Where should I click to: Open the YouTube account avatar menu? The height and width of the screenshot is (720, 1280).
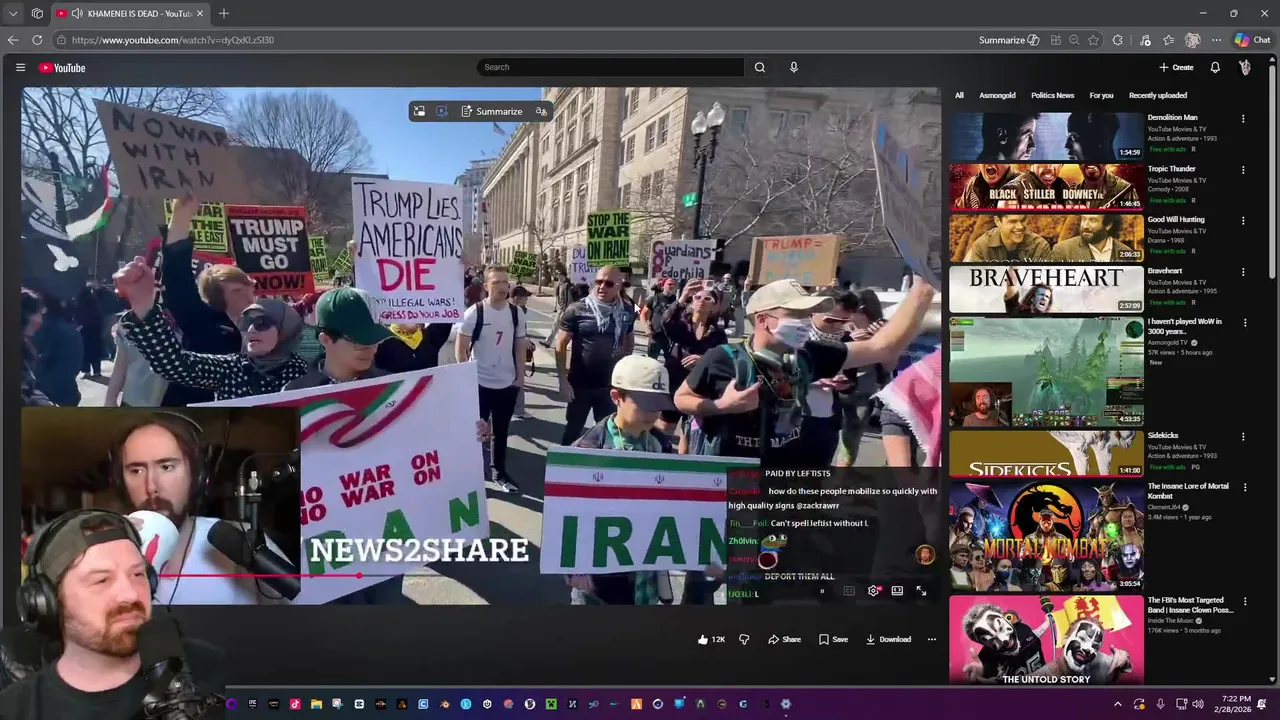click(1245, 67)
